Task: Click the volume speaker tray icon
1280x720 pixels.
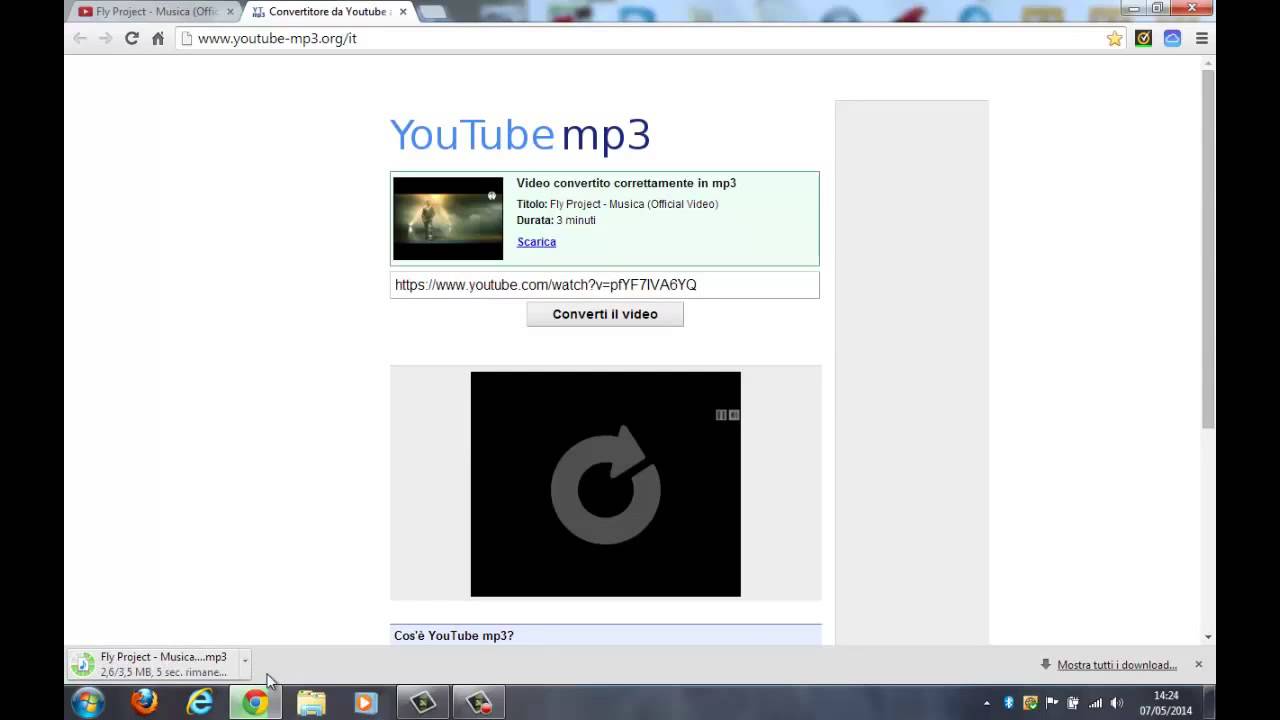Action: tap(1117, 703)
